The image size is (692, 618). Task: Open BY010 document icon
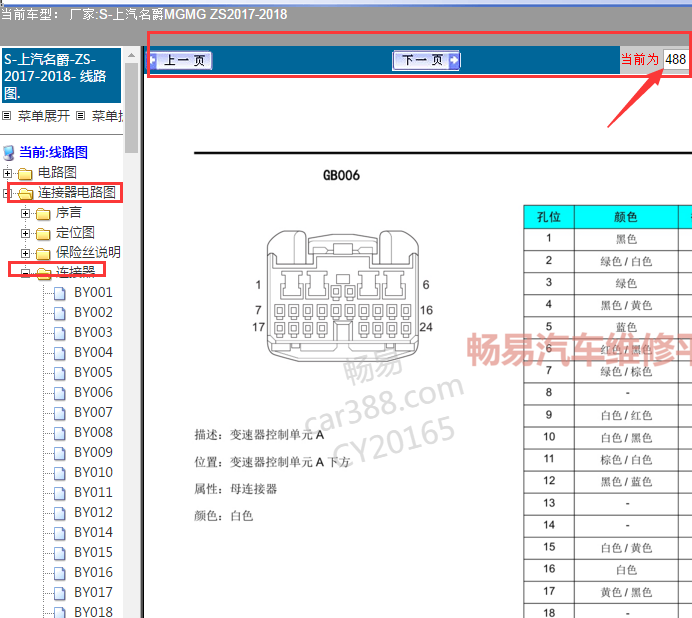(x=60, y=473)
